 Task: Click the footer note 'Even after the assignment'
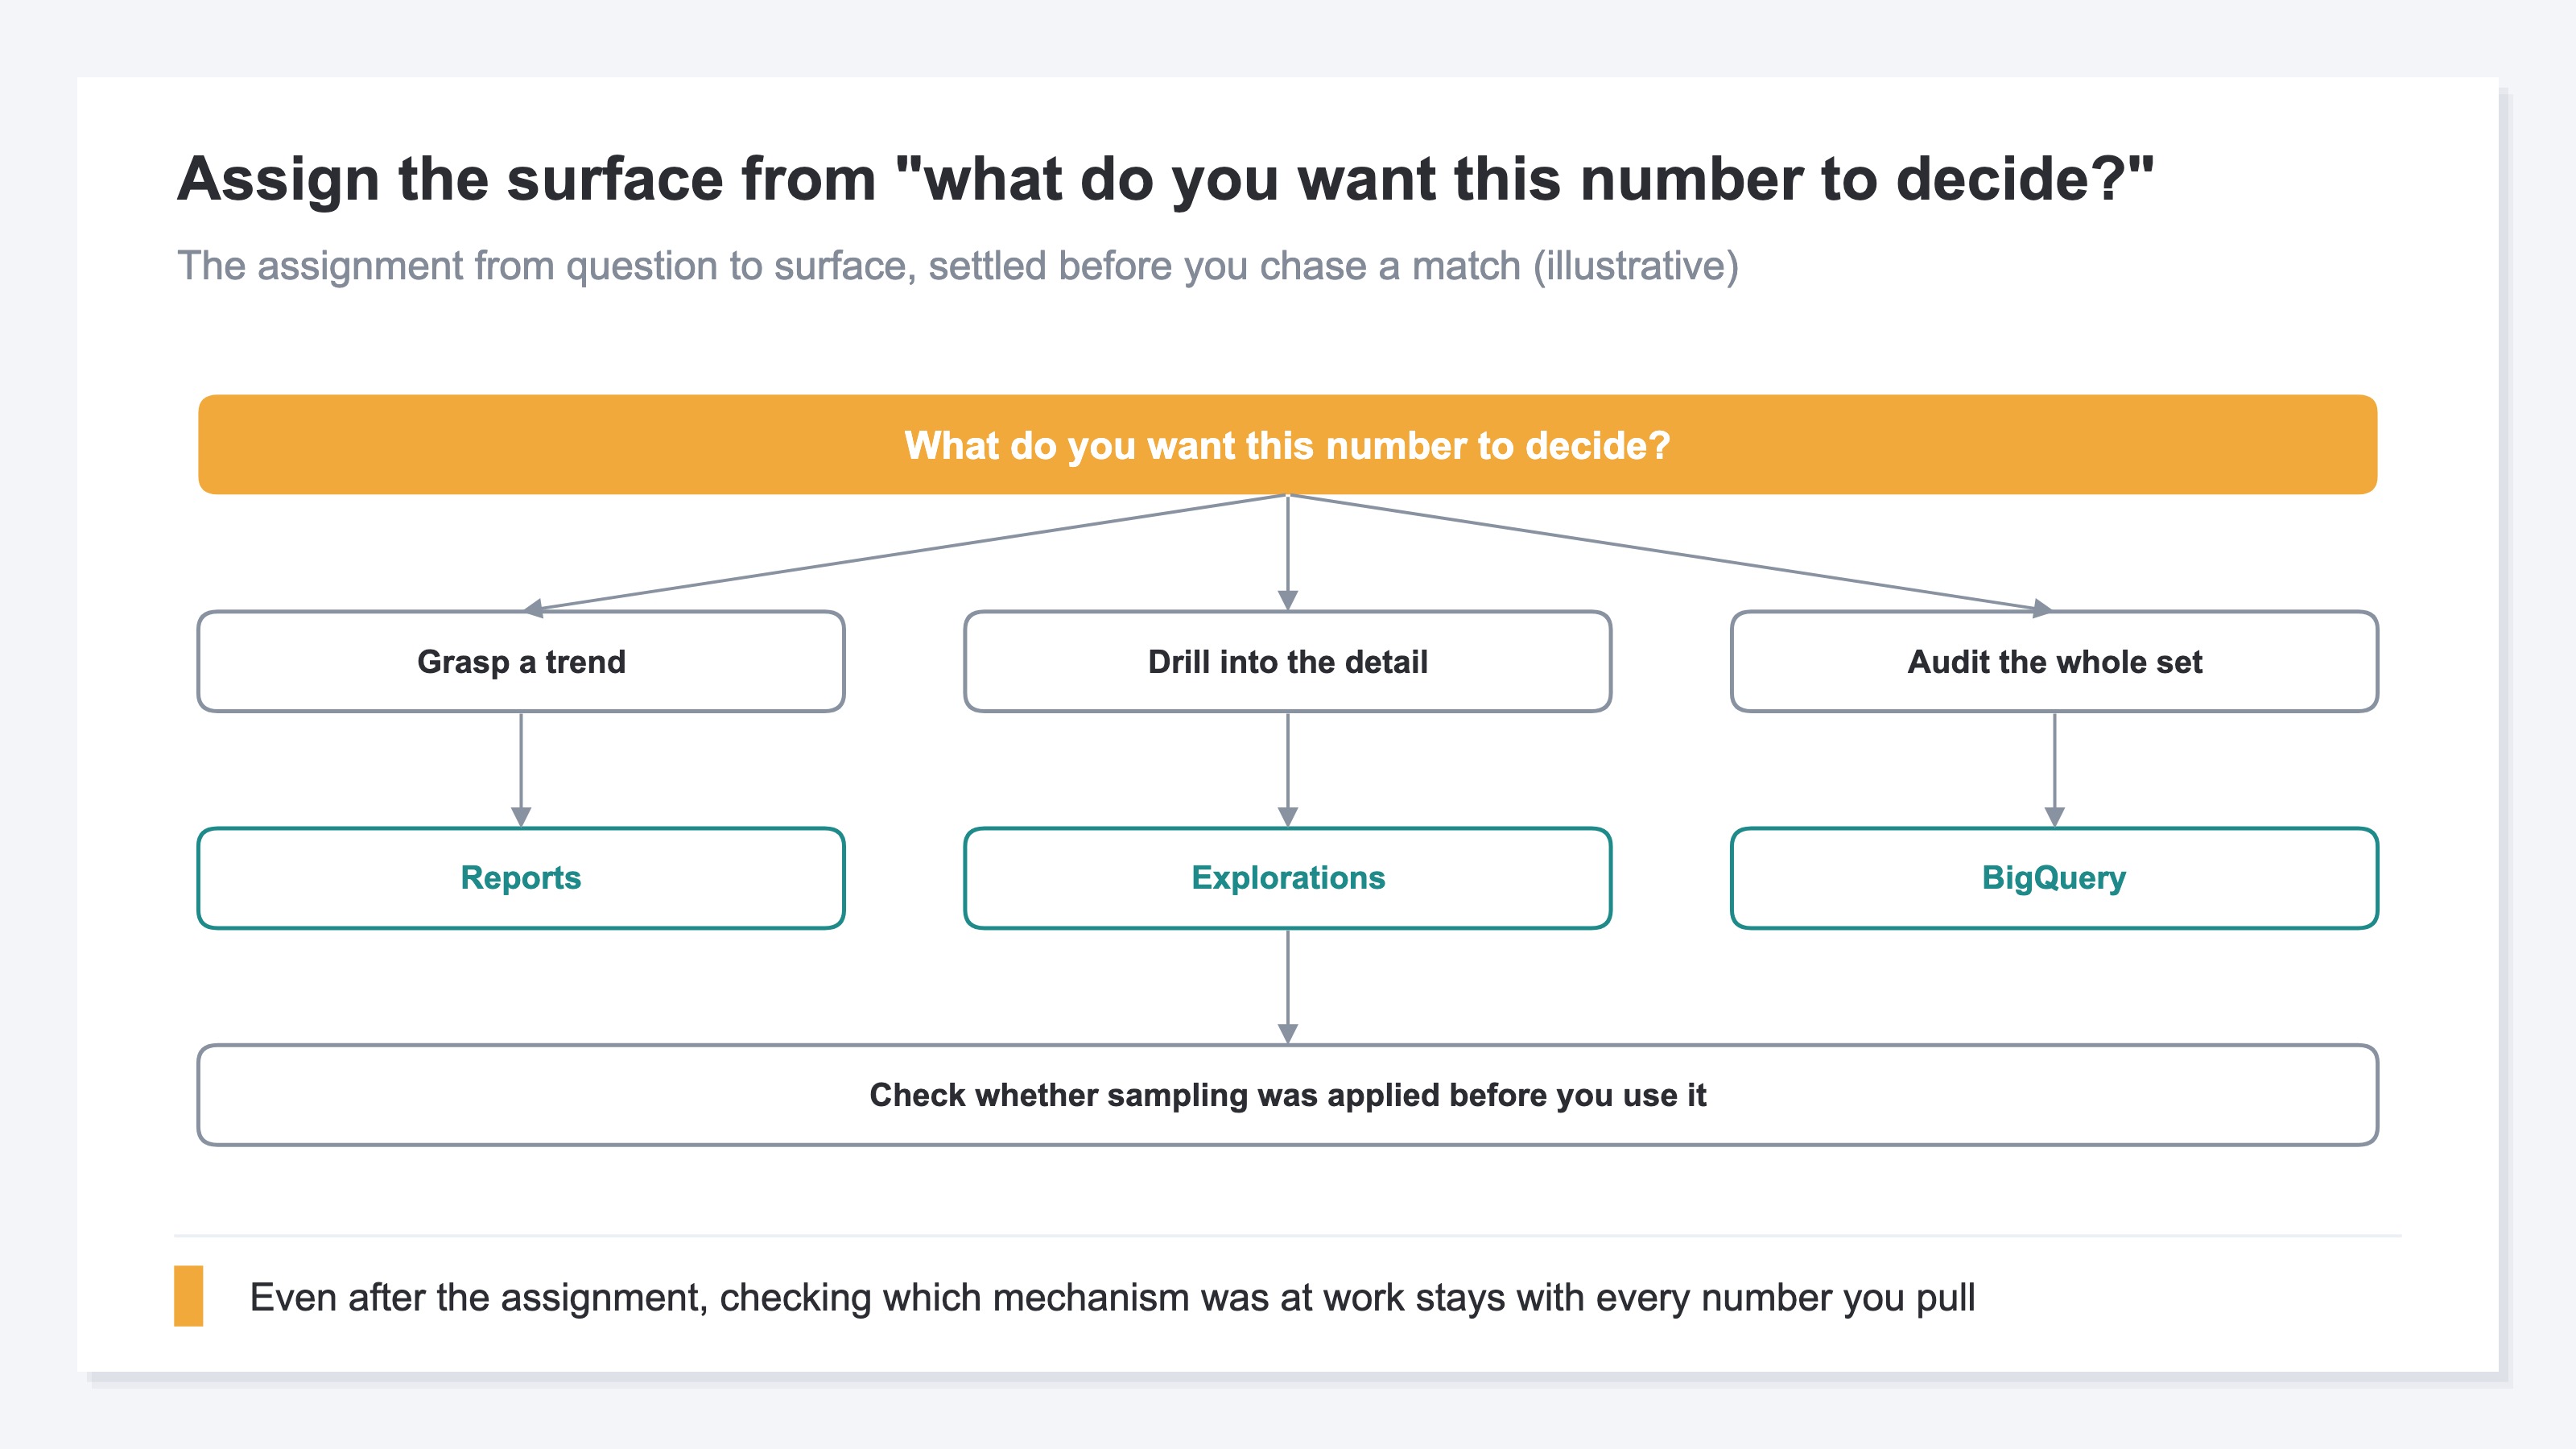pyautogui.click(x=1112, y=1297)
